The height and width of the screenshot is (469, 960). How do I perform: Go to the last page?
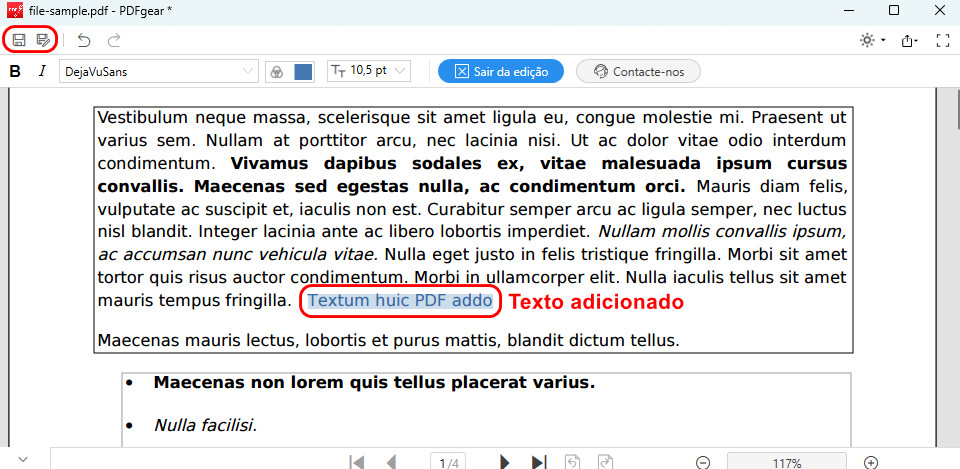point(539,462)
